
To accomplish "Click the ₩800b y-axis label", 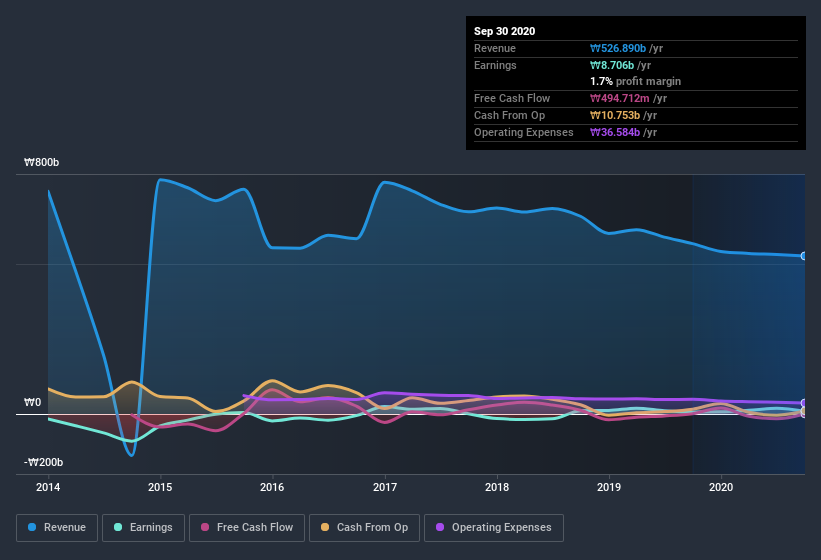I will coord(41,162).
